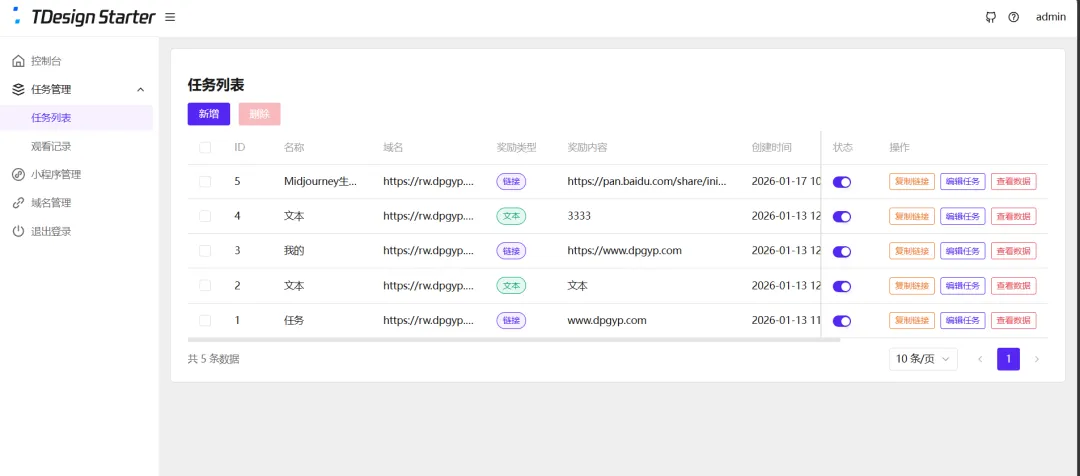1080x476 pixels.
Task: Check the select-all checkbox in table header
Action: [205, 147]
